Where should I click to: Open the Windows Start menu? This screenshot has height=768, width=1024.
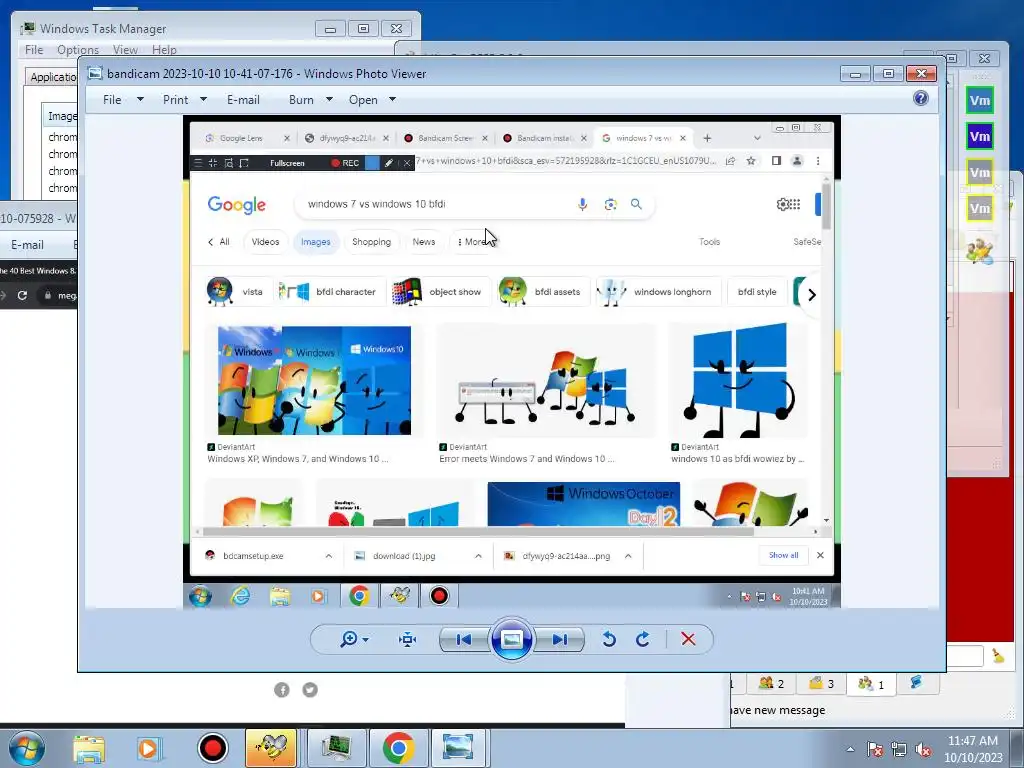[x=27, y=748]
